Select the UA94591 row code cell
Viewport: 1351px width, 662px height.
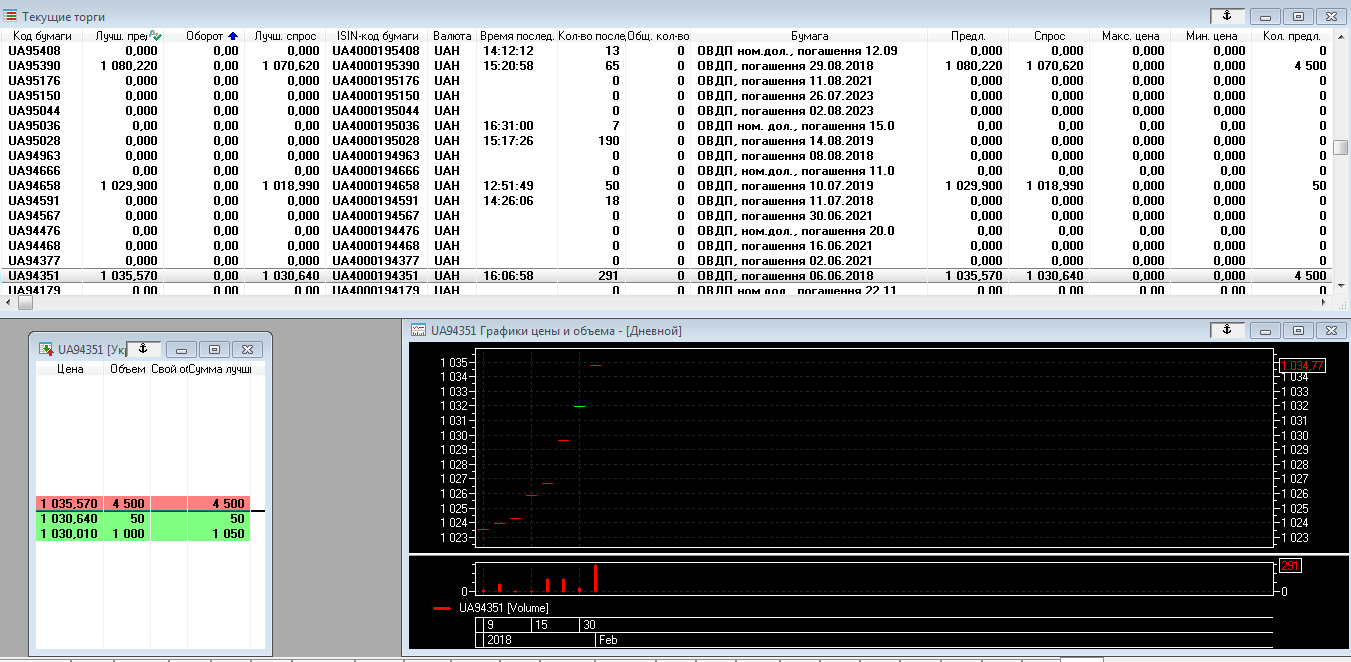34,200
